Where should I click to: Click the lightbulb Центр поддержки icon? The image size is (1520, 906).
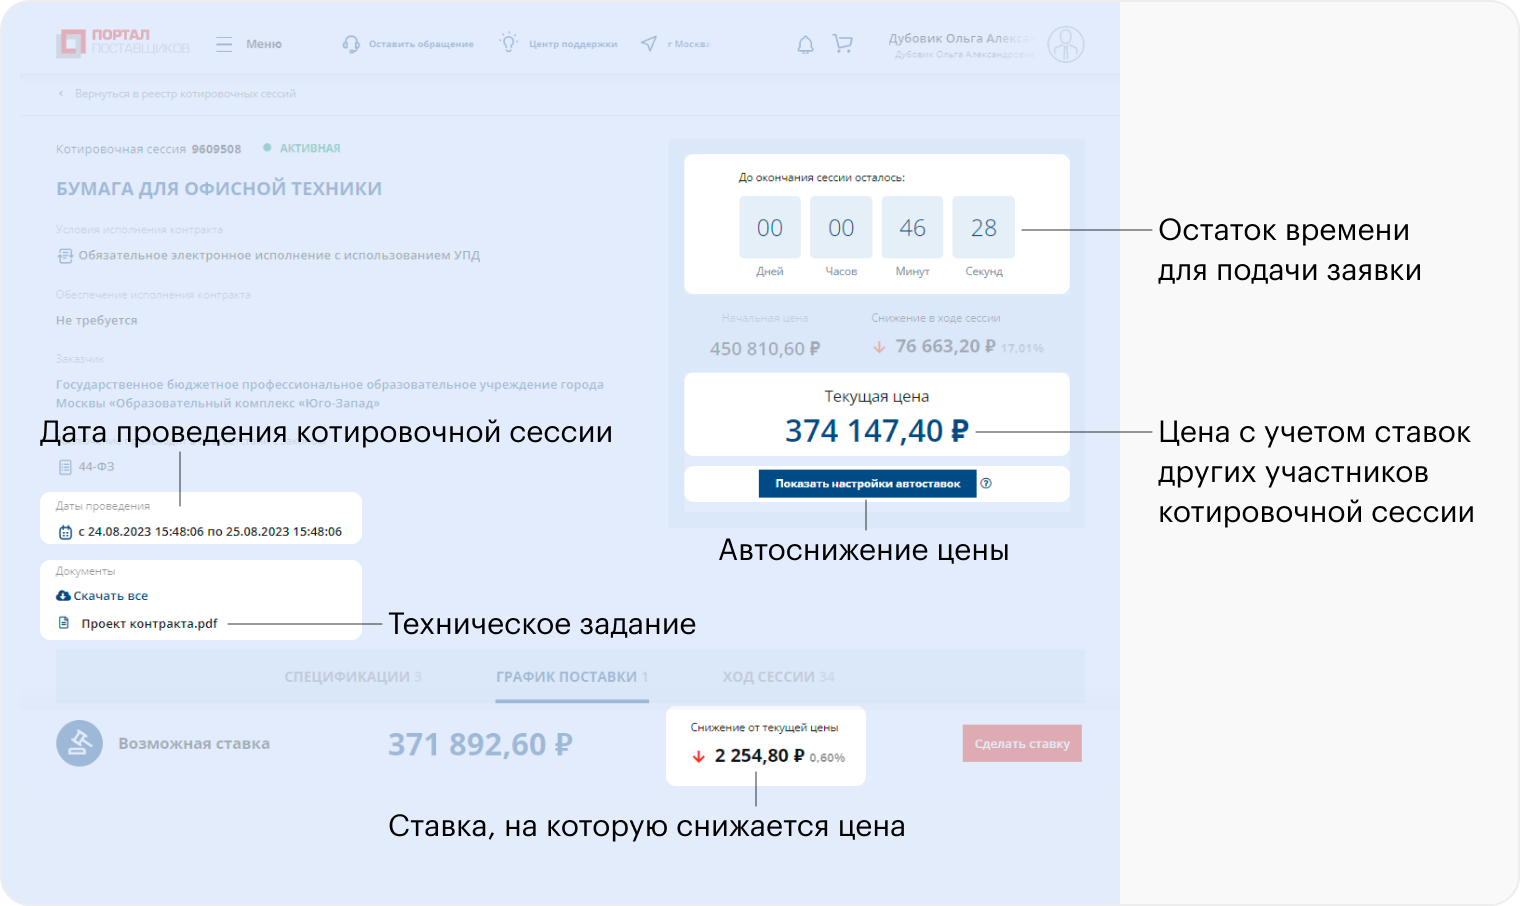pos(509,43)
